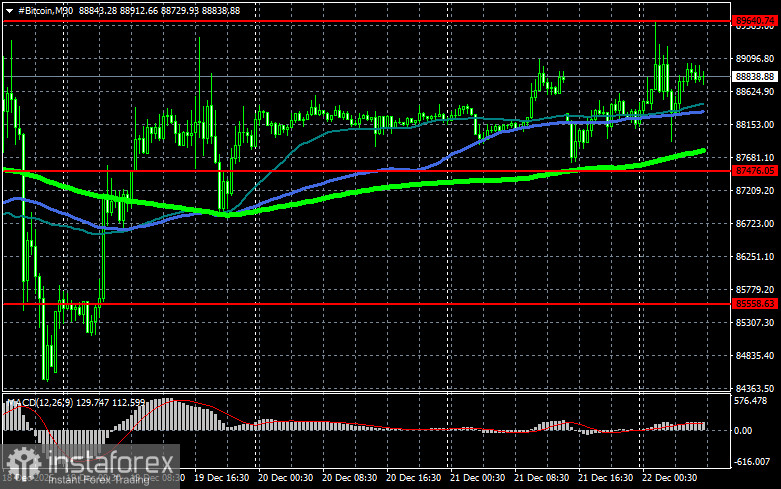The image size is (781, 489).
Task: Click the InstaForex logo icon
Action: (x=21, y=462)
